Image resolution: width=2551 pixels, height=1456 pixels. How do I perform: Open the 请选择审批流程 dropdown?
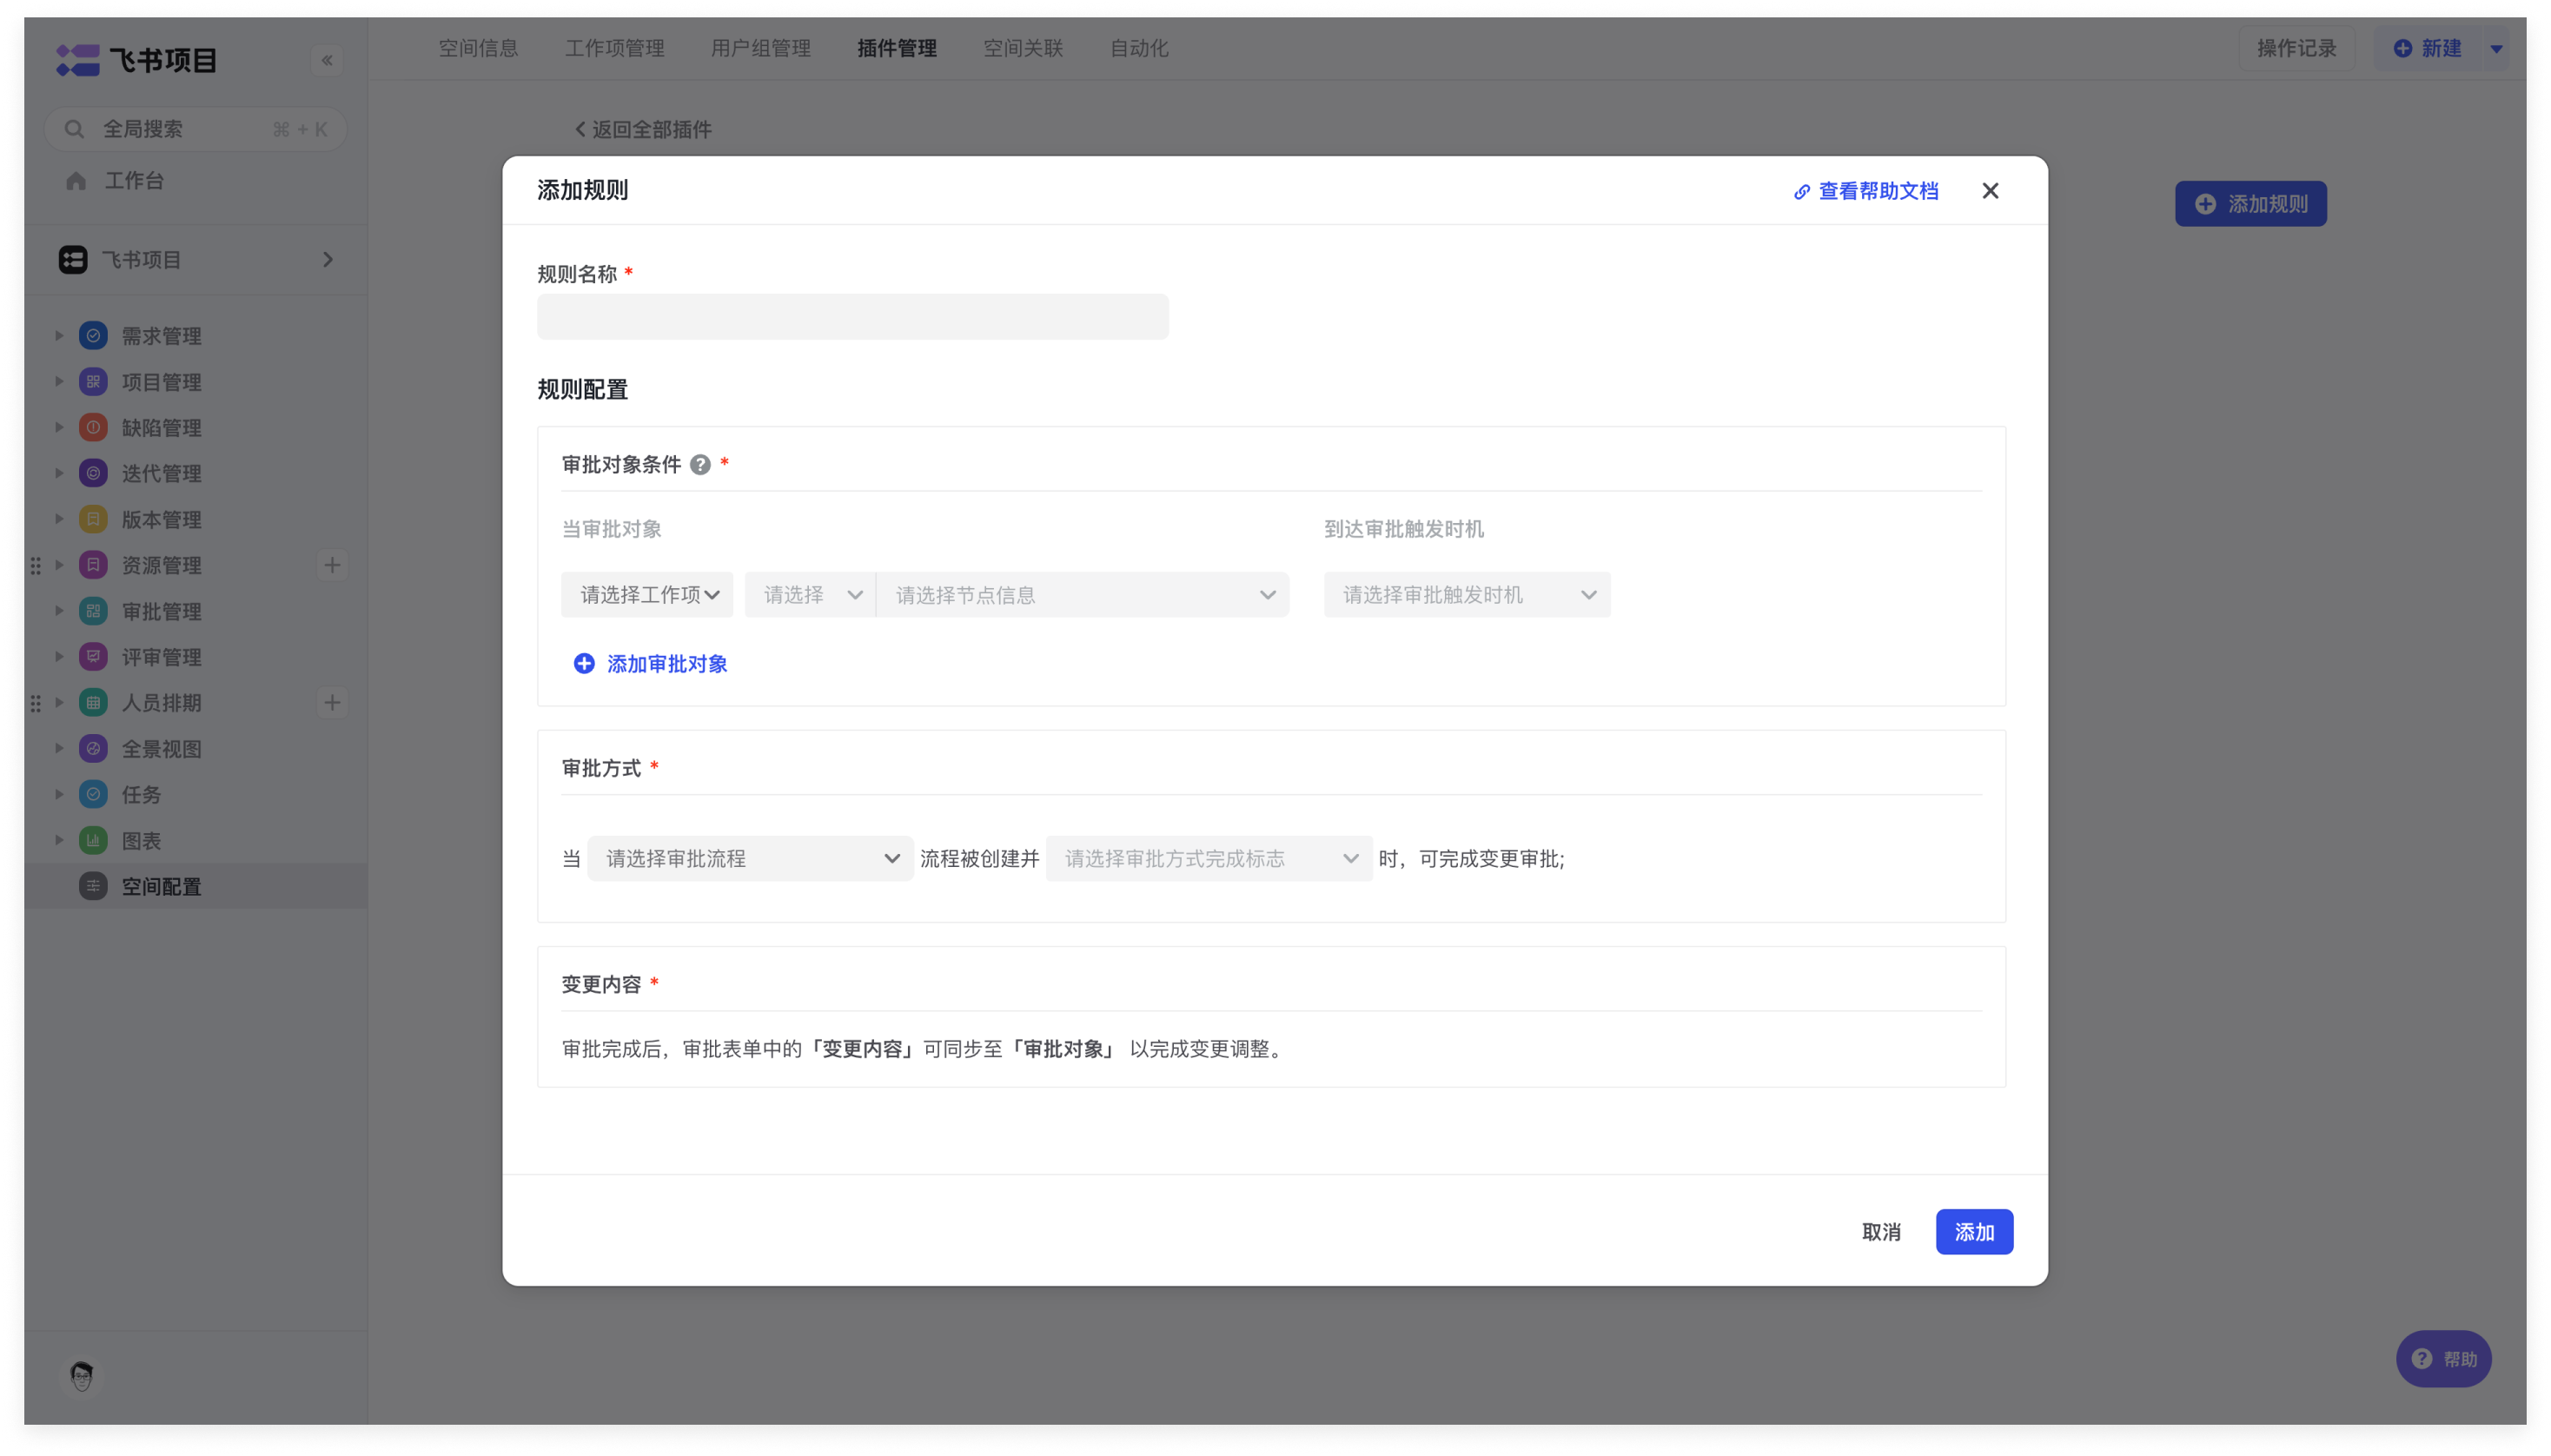750,859
